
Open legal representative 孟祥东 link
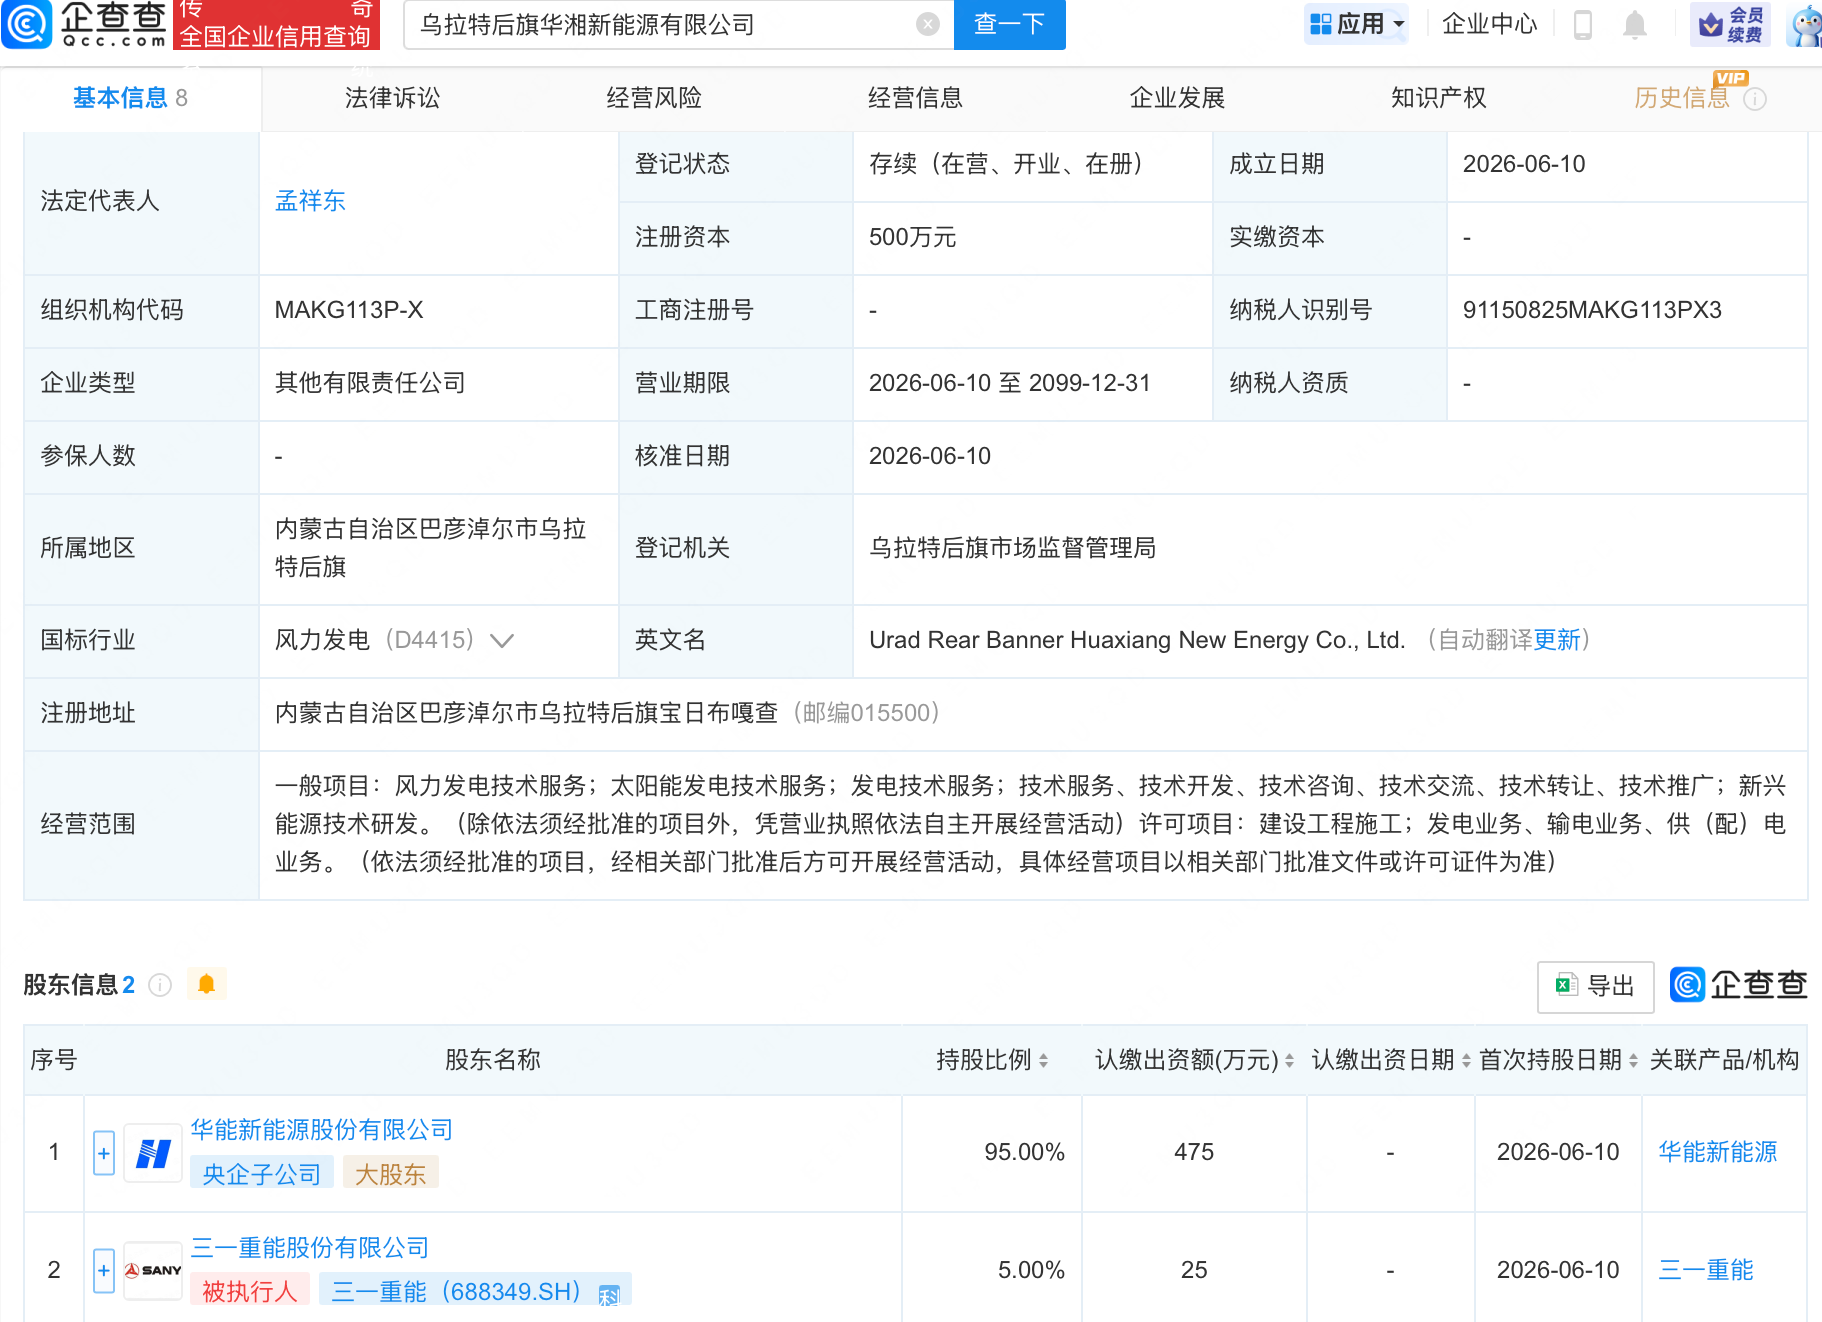click(x=310, y=201)
